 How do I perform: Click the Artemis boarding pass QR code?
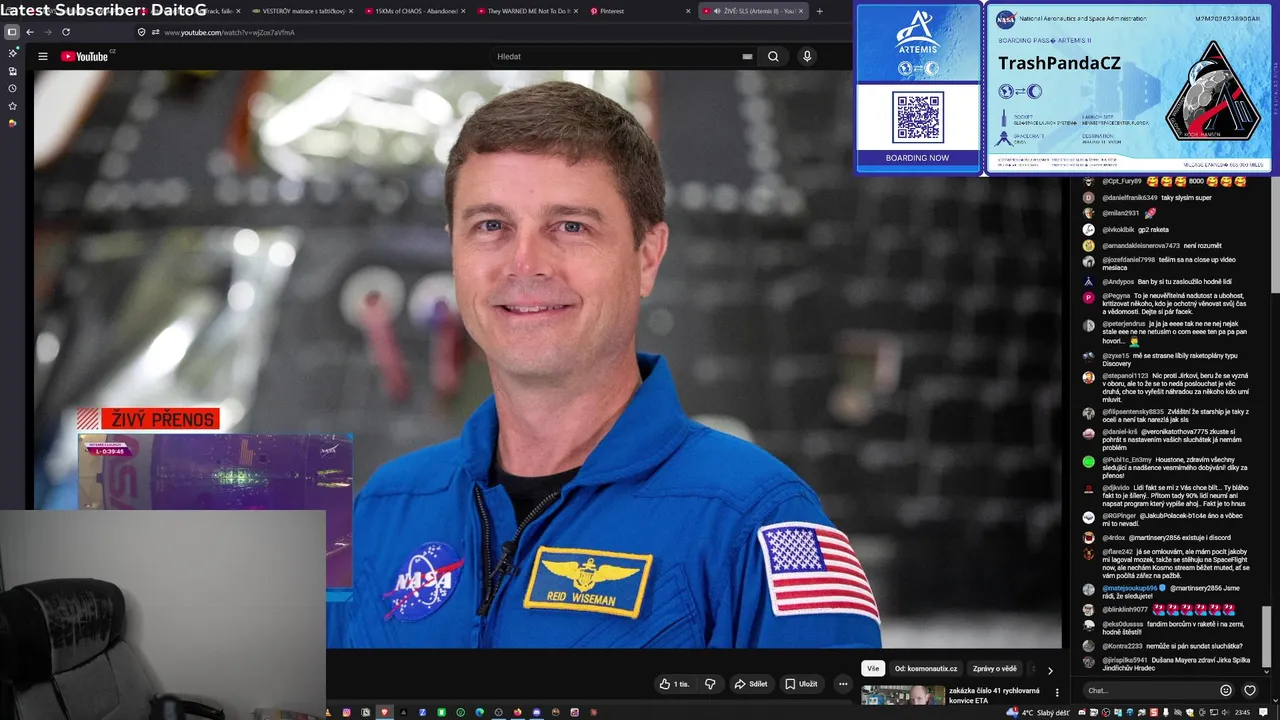pos(917,118)
